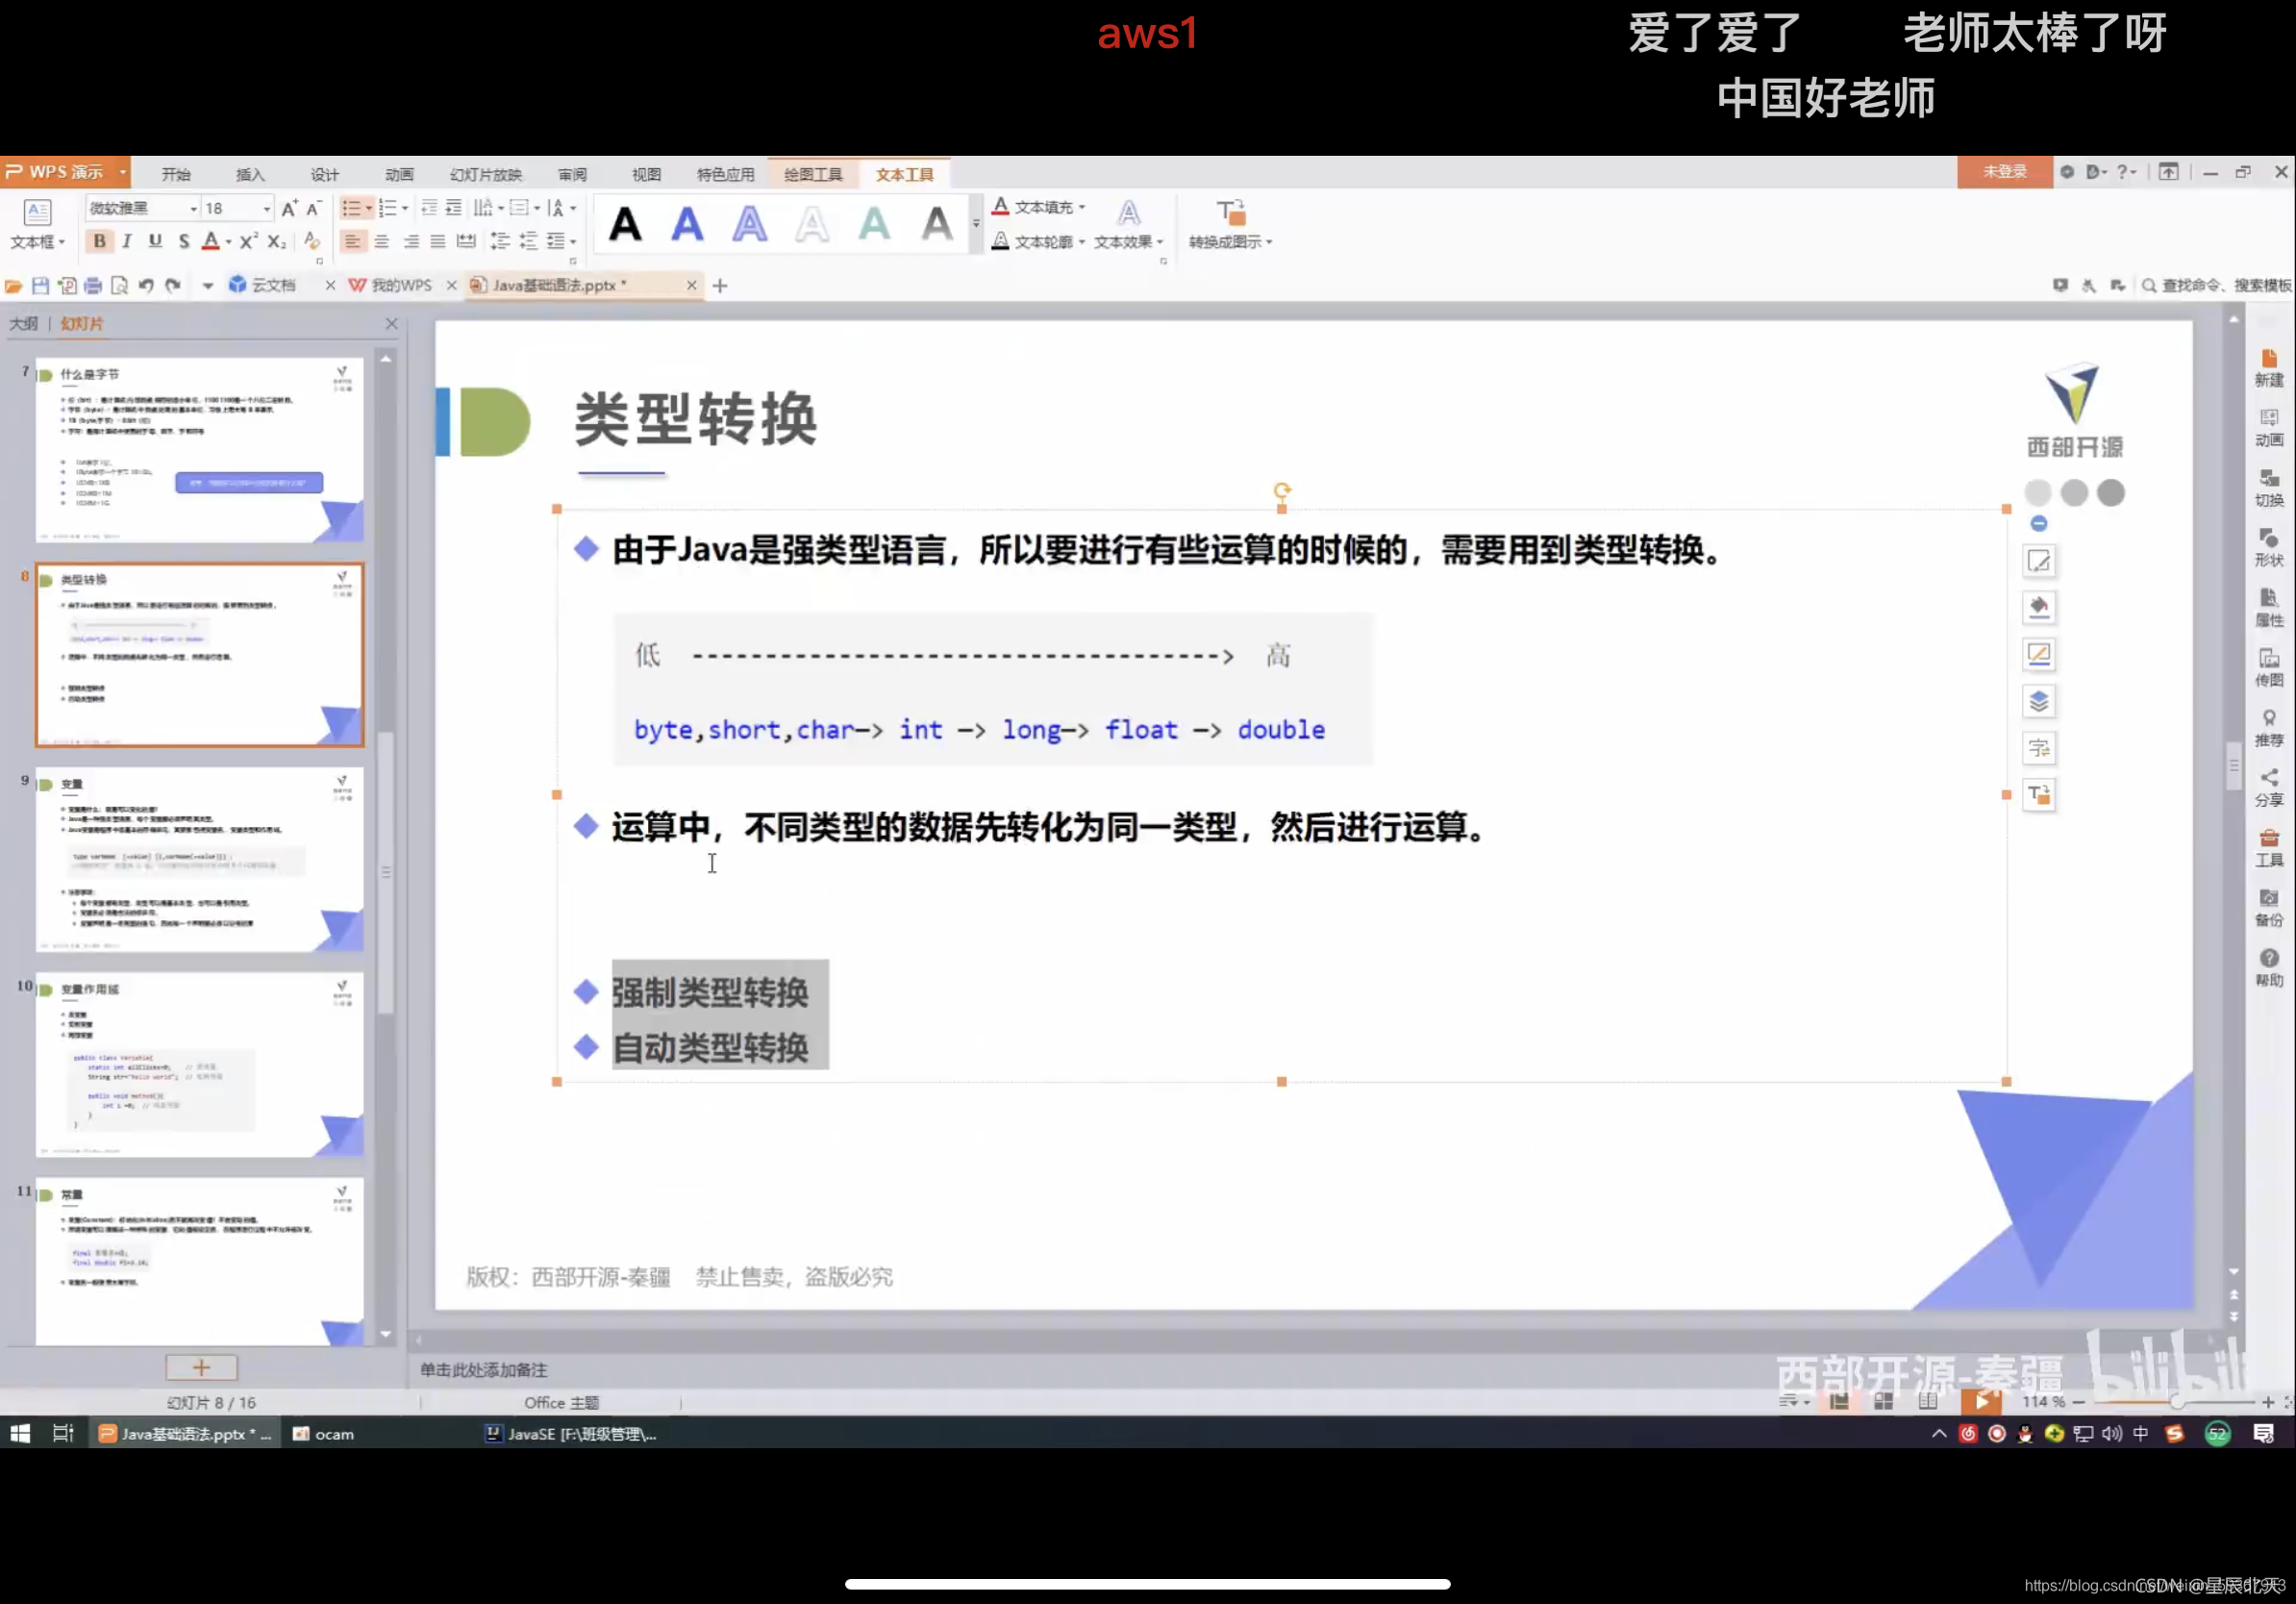The image size is (2296, 1604).
Task: Switch to the 插入 ribbon tab
Action: pos(250,174)
